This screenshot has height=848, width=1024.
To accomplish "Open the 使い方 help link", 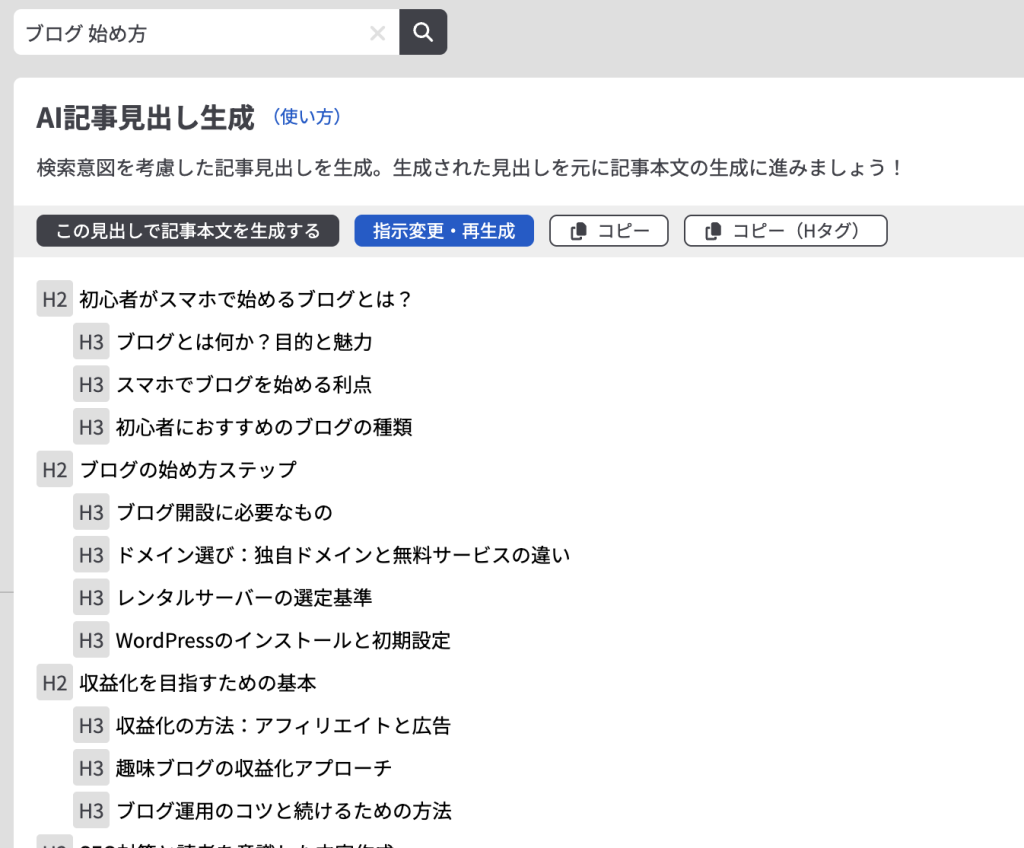I will pyautogui.click(x=307, y=117).
